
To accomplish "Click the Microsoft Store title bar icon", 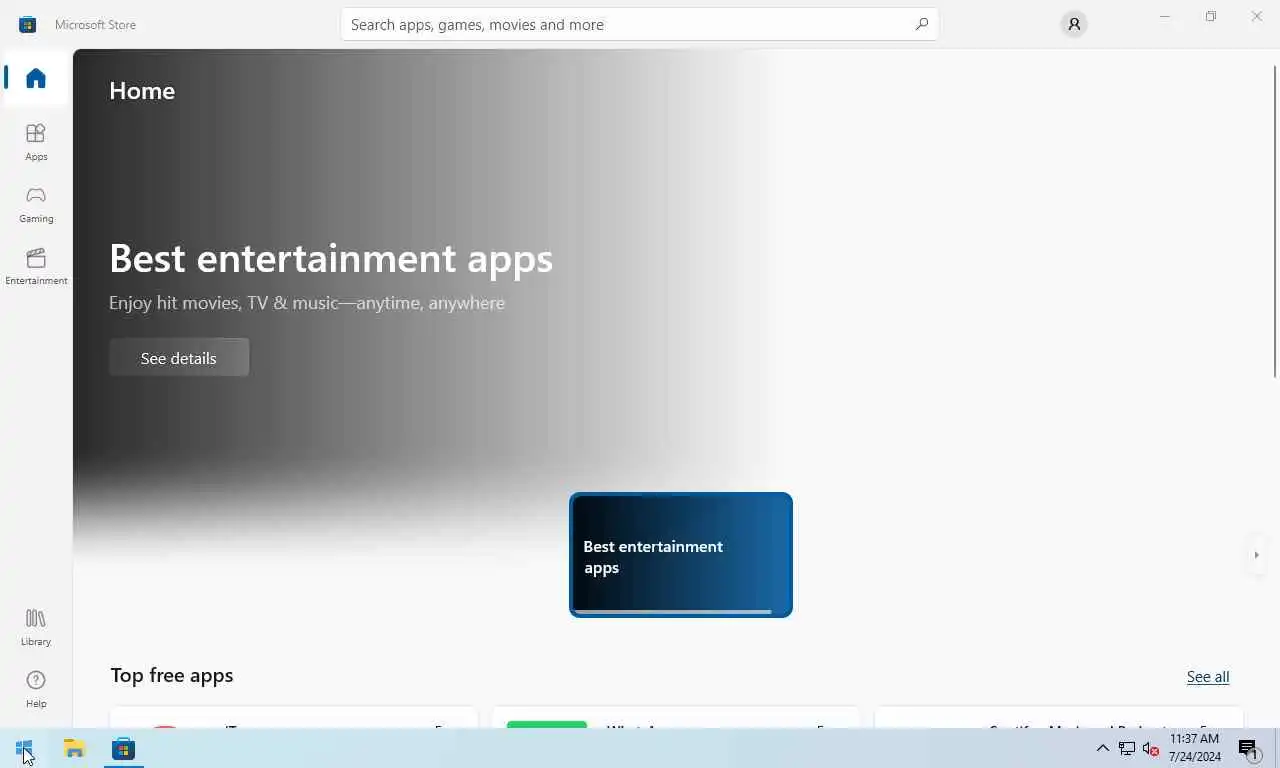I will pos(27,24).
